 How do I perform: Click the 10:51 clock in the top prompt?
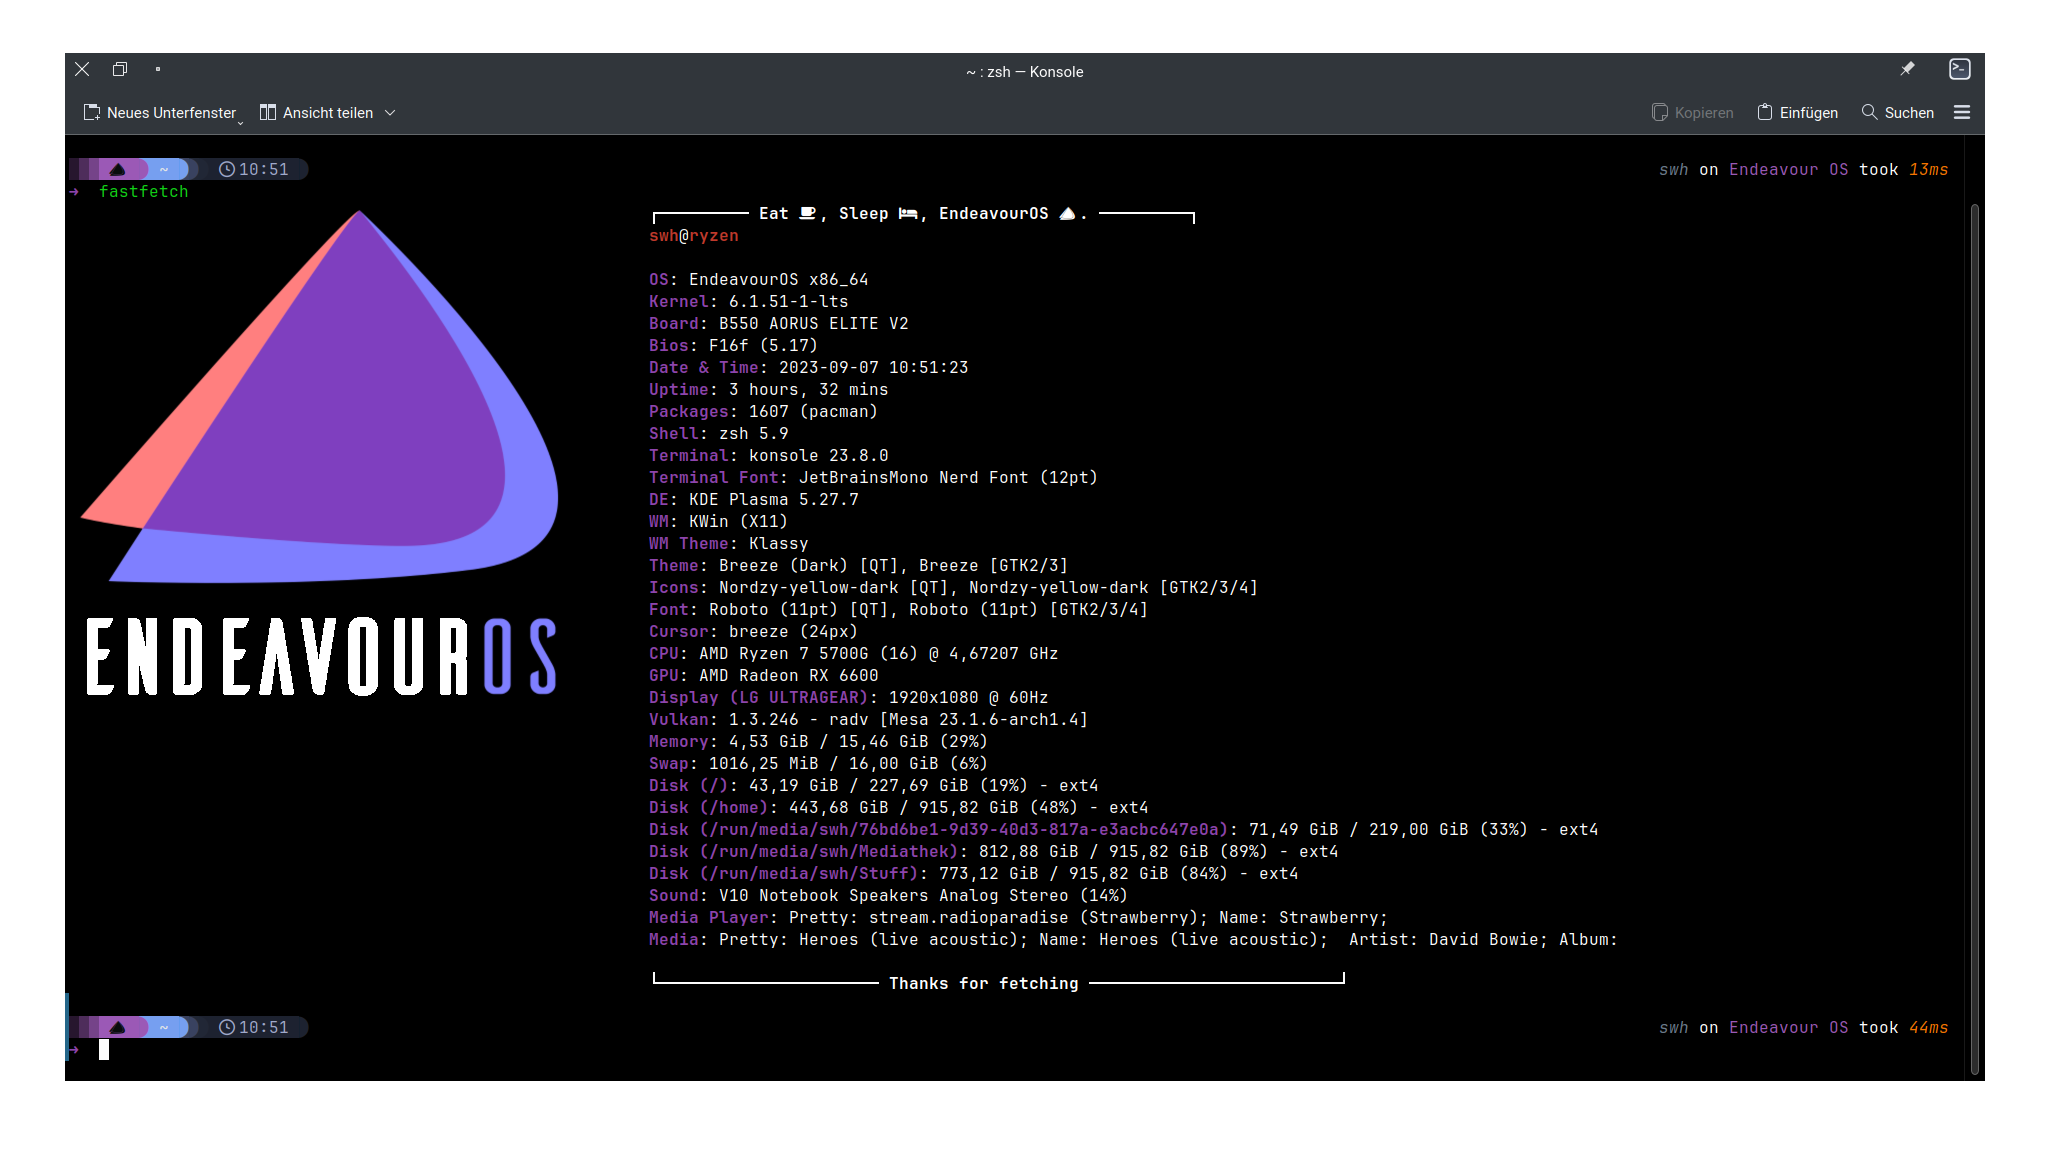click(254, 170)
